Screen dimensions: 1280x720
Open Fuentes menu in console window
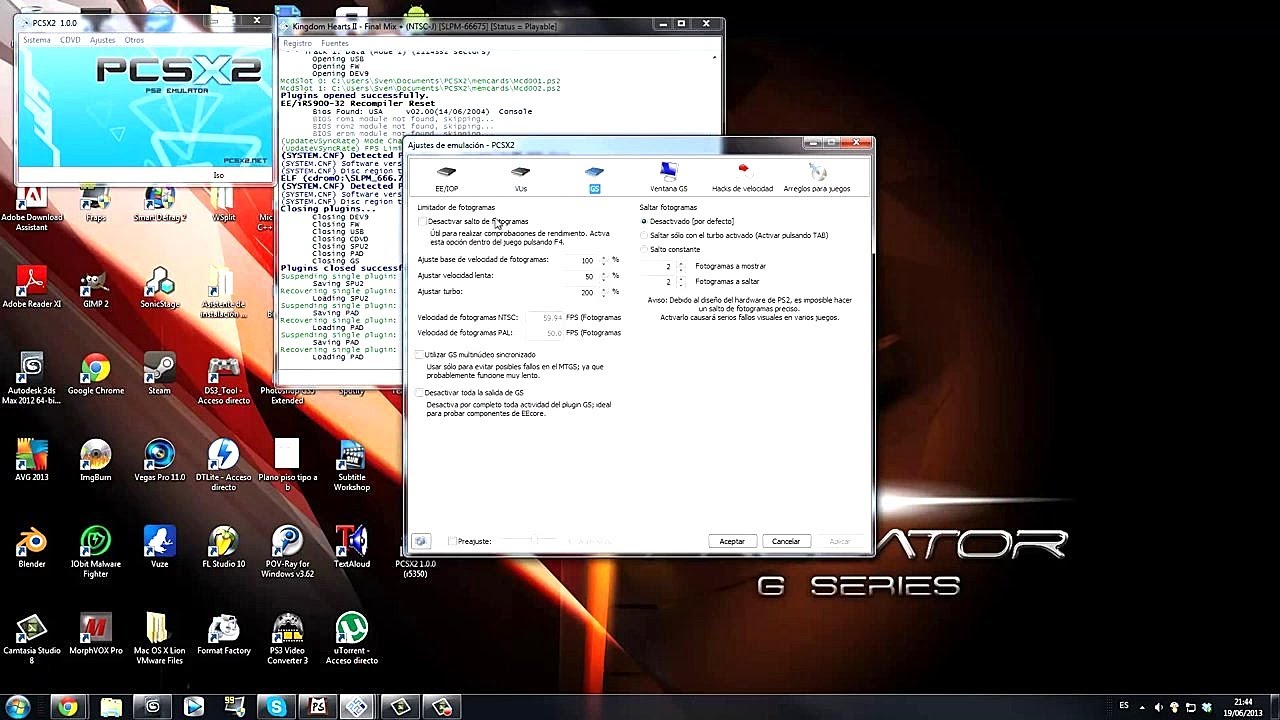click(335, 43)
